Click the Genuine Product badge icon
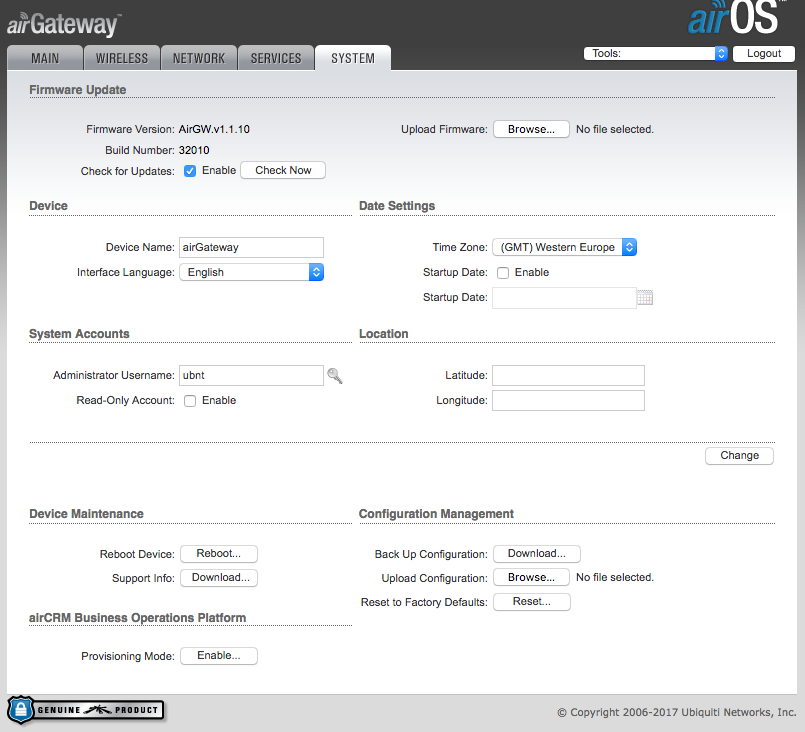 tap(86, 710)
